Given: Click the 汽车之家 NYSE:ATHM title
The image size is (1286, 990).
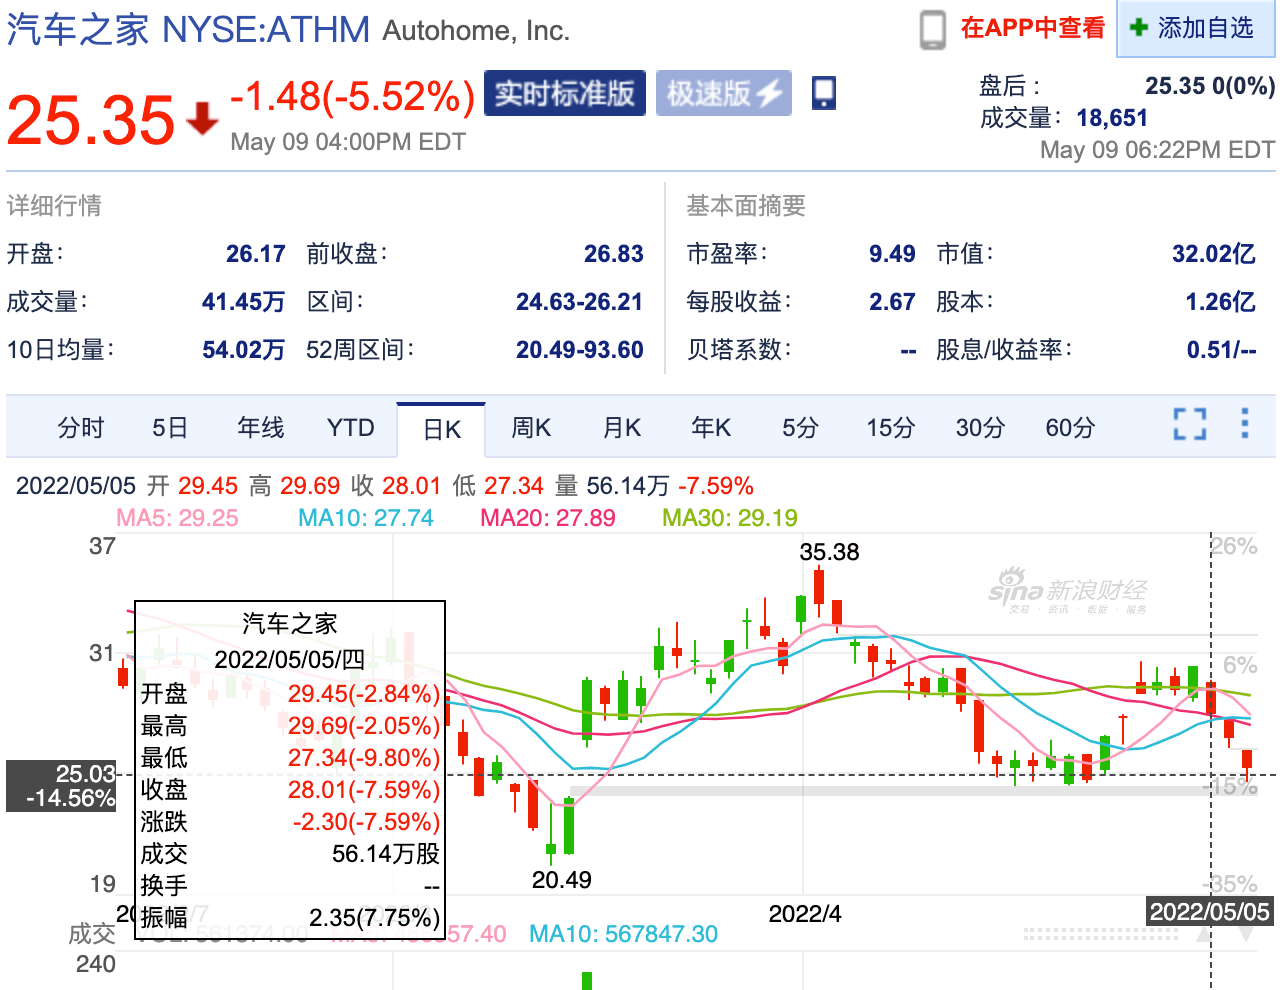Looking at the screenshot, I should tap(188, 30).
